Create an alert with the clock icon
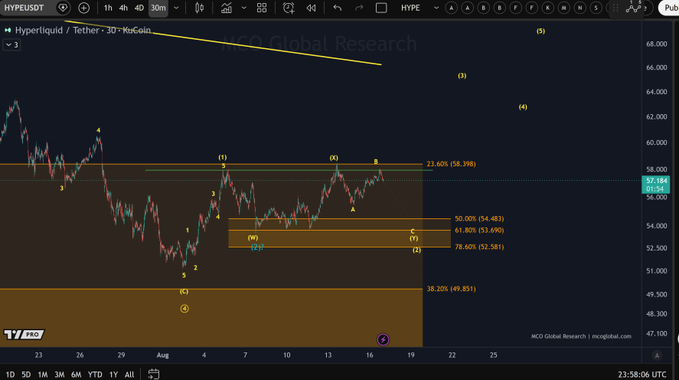The height and width of the screenshot is (380, 679). (288, 8)
